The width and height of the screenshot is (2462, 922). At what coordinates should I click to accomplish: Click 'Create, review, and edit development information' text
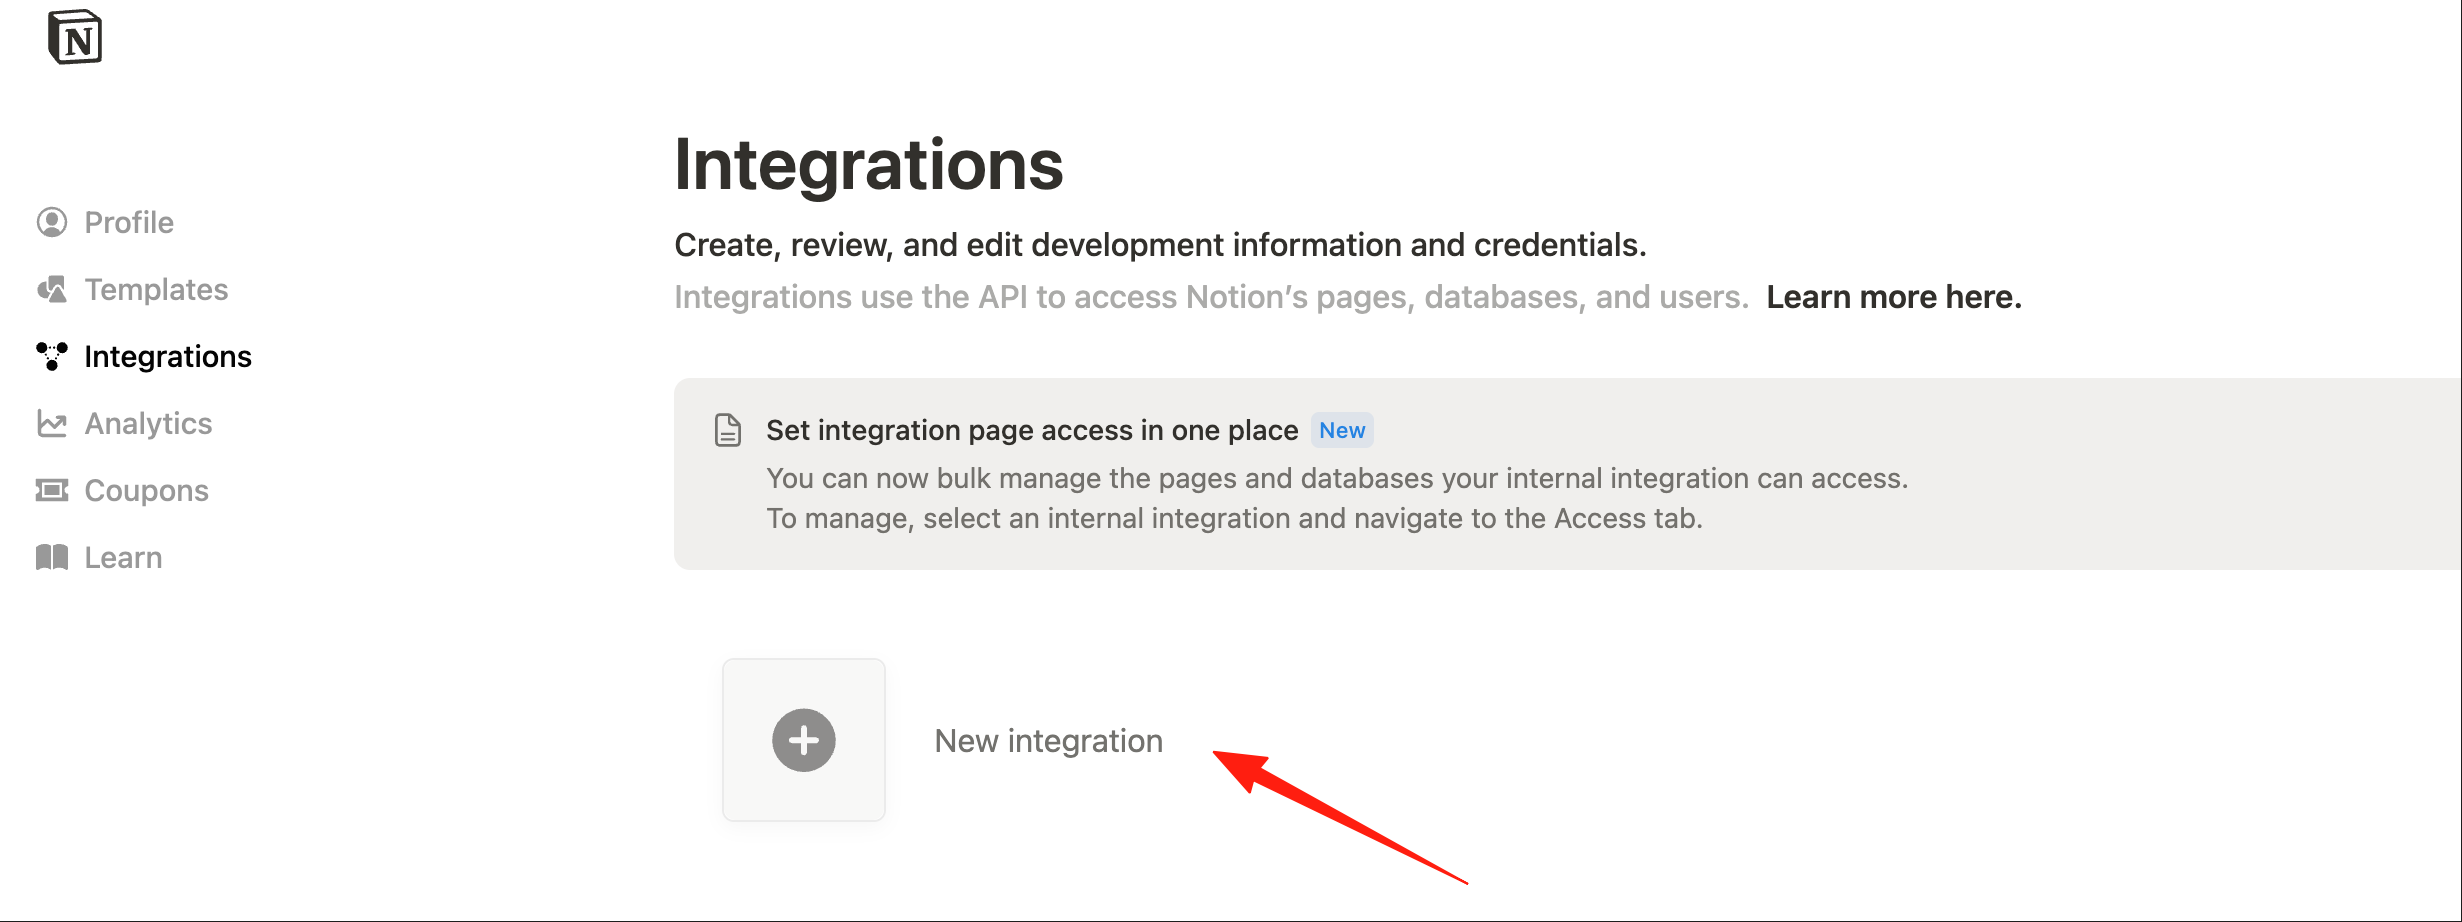click(1160, 245)
